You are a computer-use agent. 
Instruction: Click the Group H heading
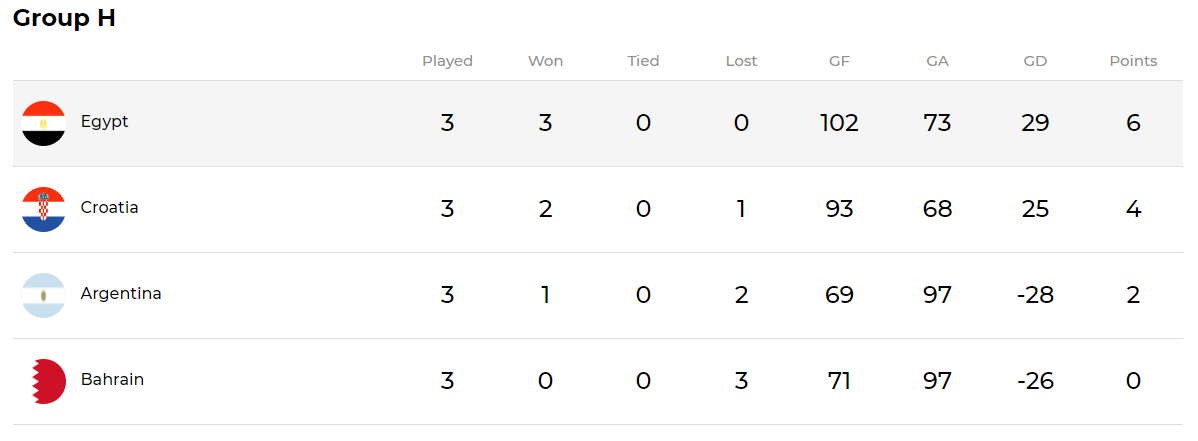[64, 18]
